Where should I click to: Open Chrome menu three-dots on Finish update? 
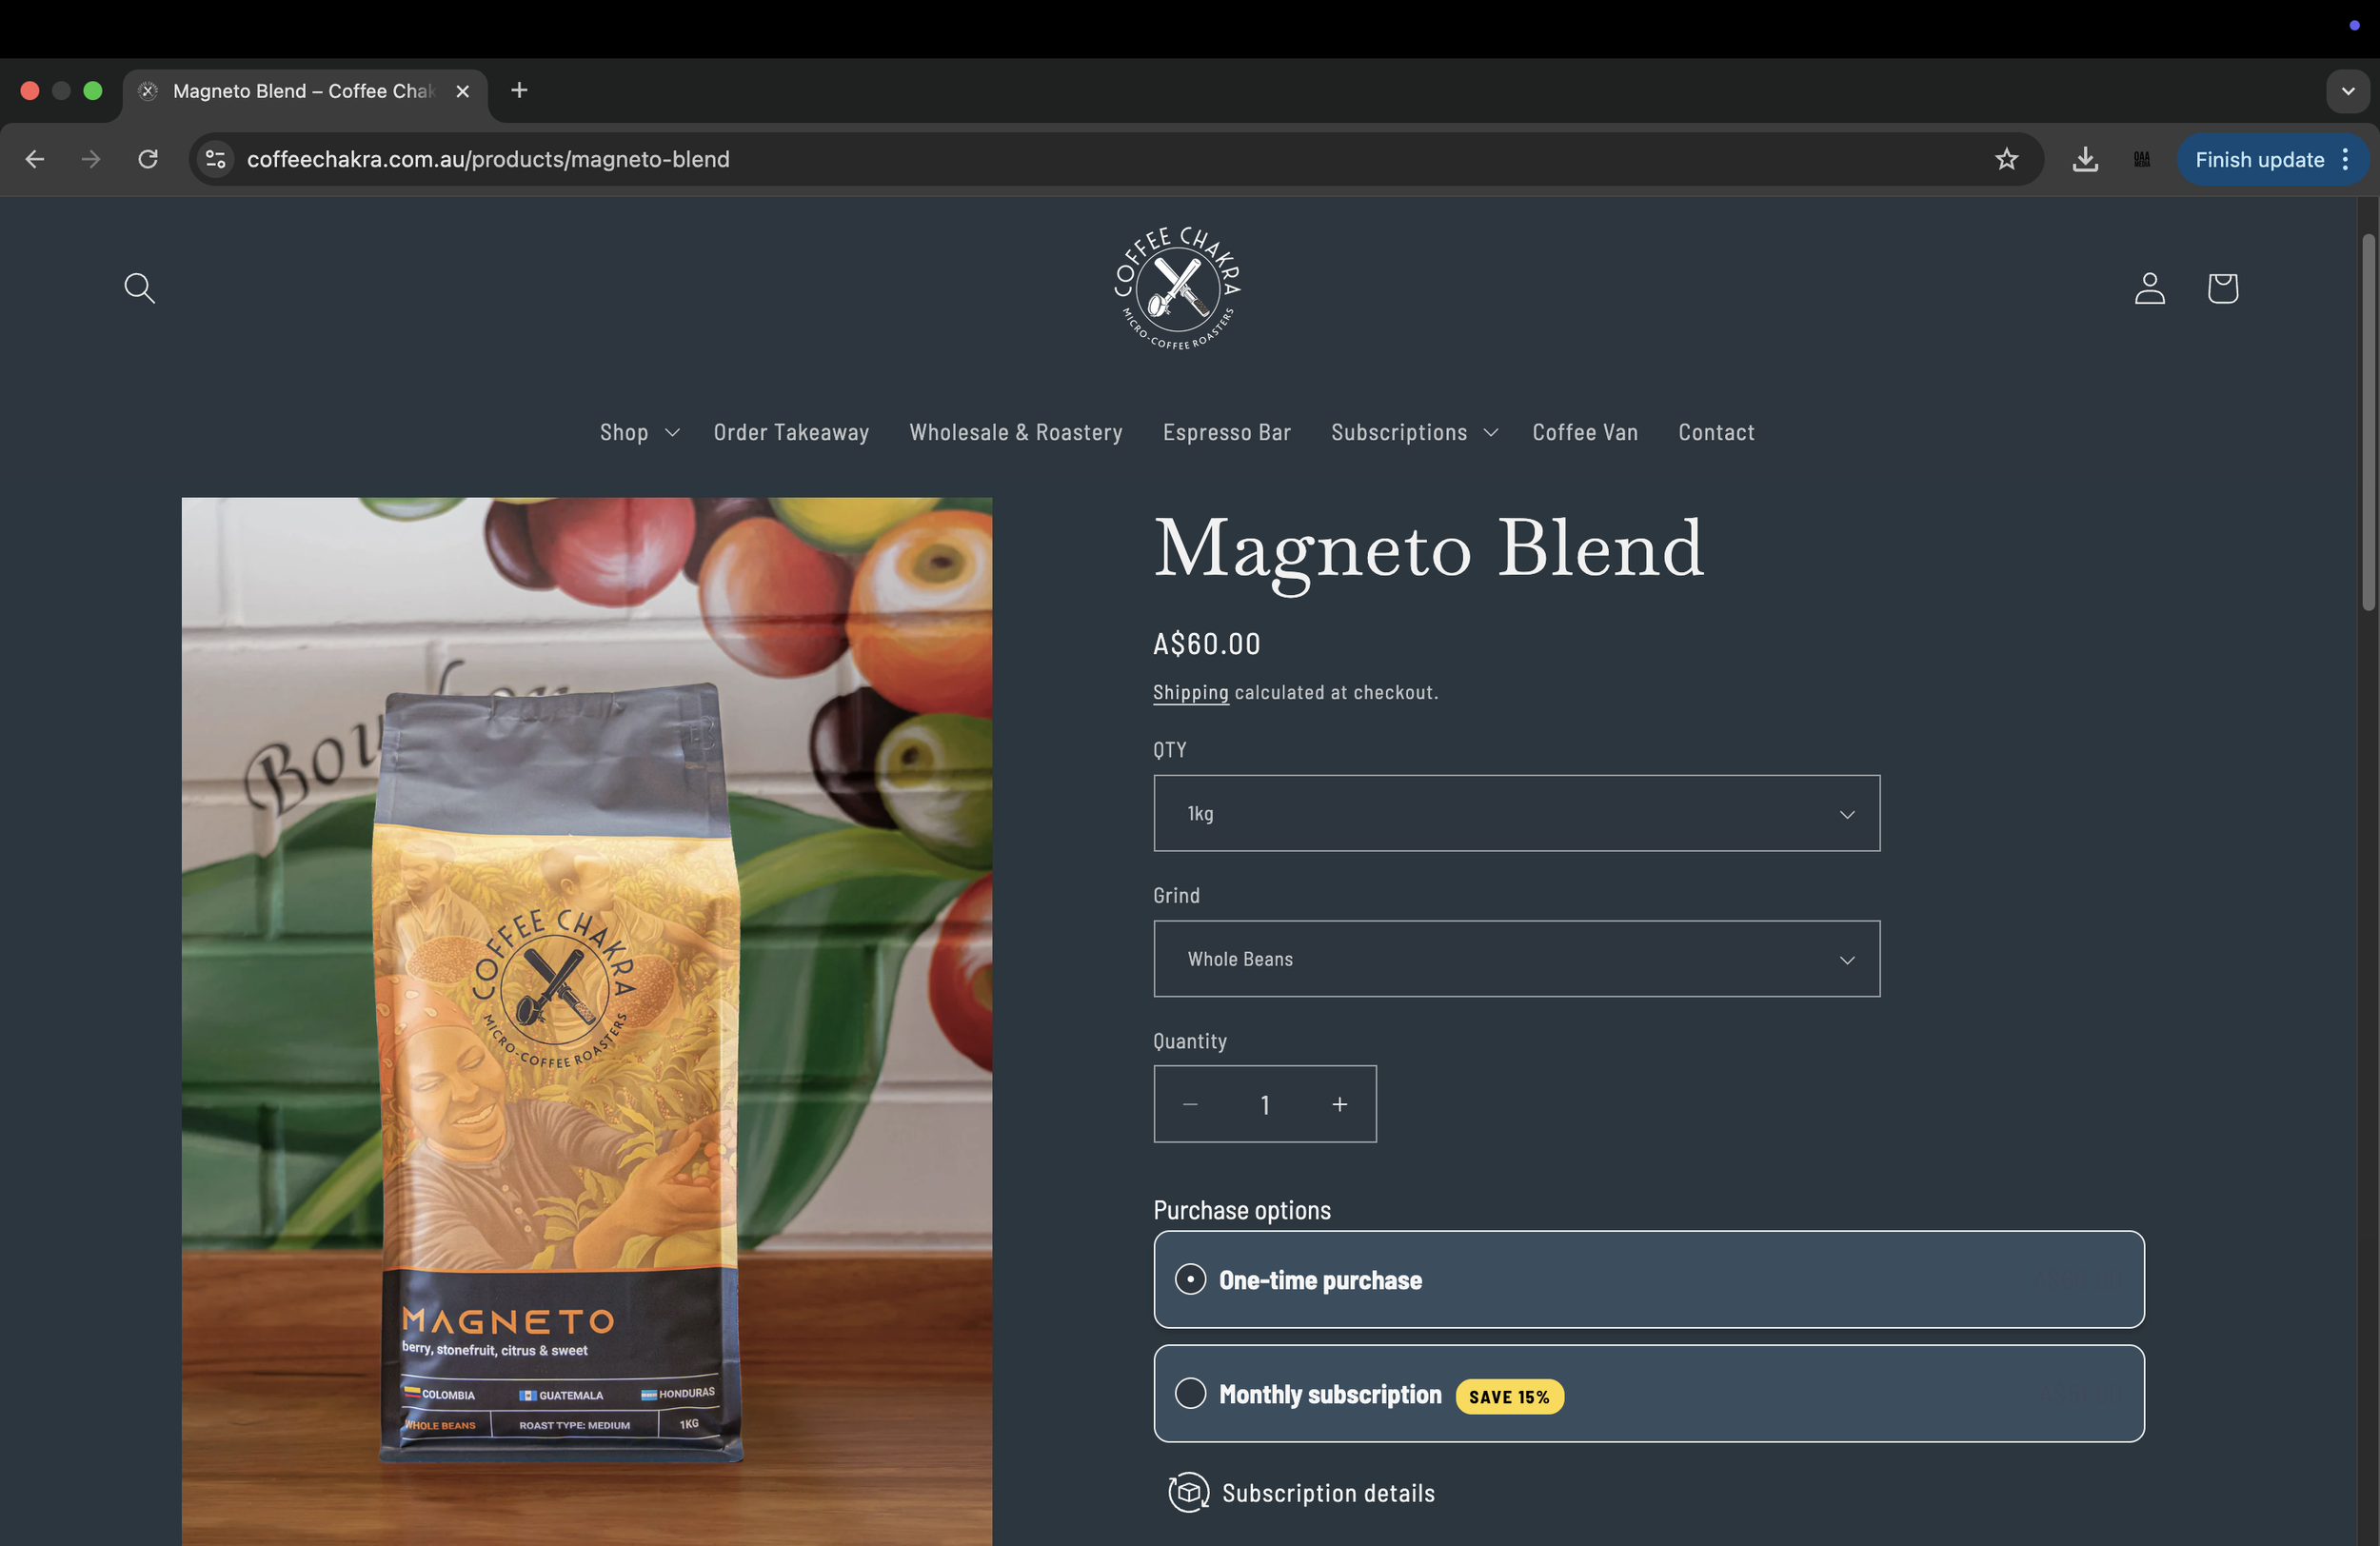2346,159
